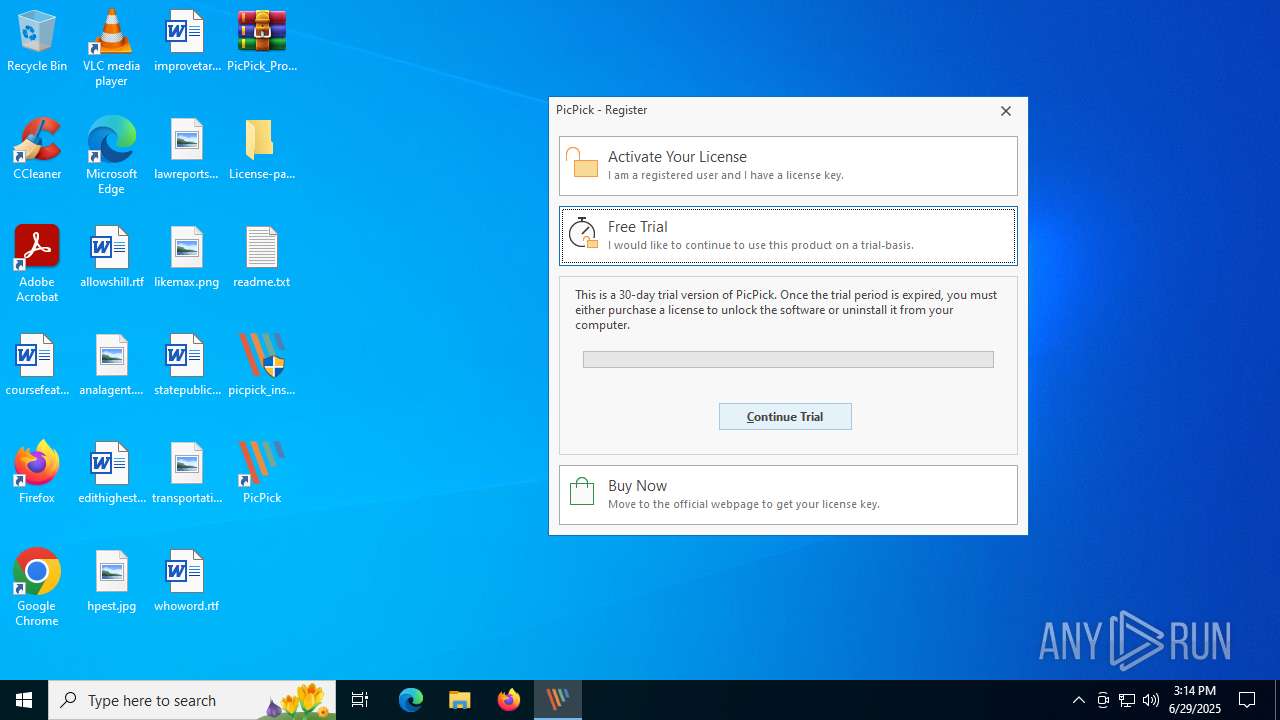Open the CCleaner desktop shortcut
1280x720 pixels.
pos(37,150)
